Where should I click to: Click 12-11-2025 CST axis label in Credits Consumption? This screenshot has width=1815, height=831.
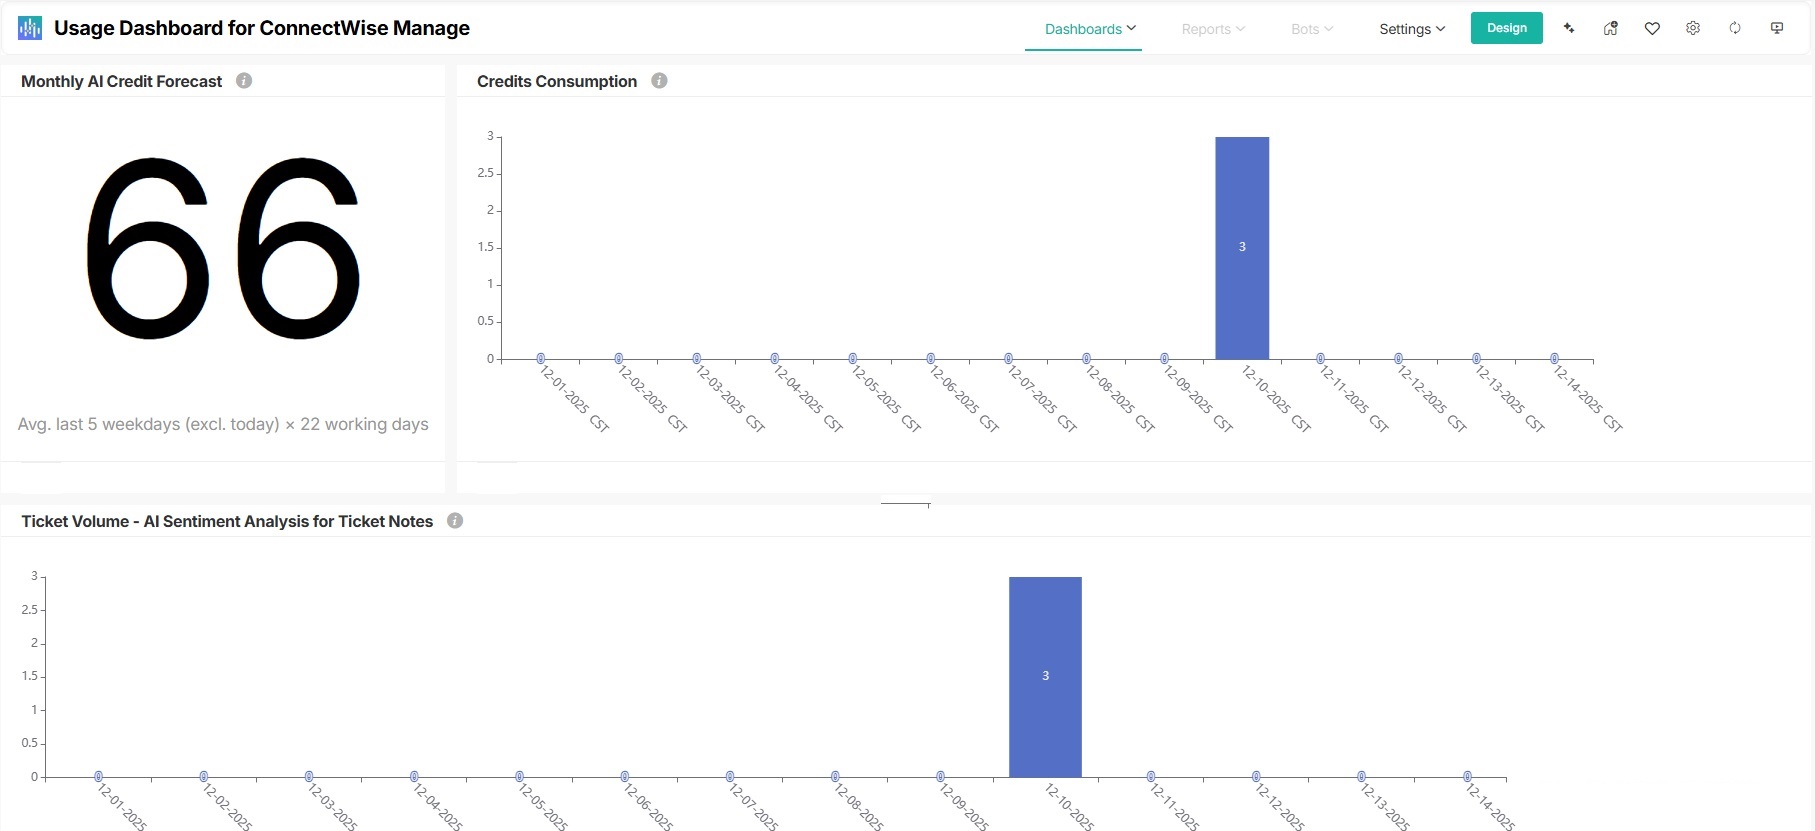tap(1354, 399)
